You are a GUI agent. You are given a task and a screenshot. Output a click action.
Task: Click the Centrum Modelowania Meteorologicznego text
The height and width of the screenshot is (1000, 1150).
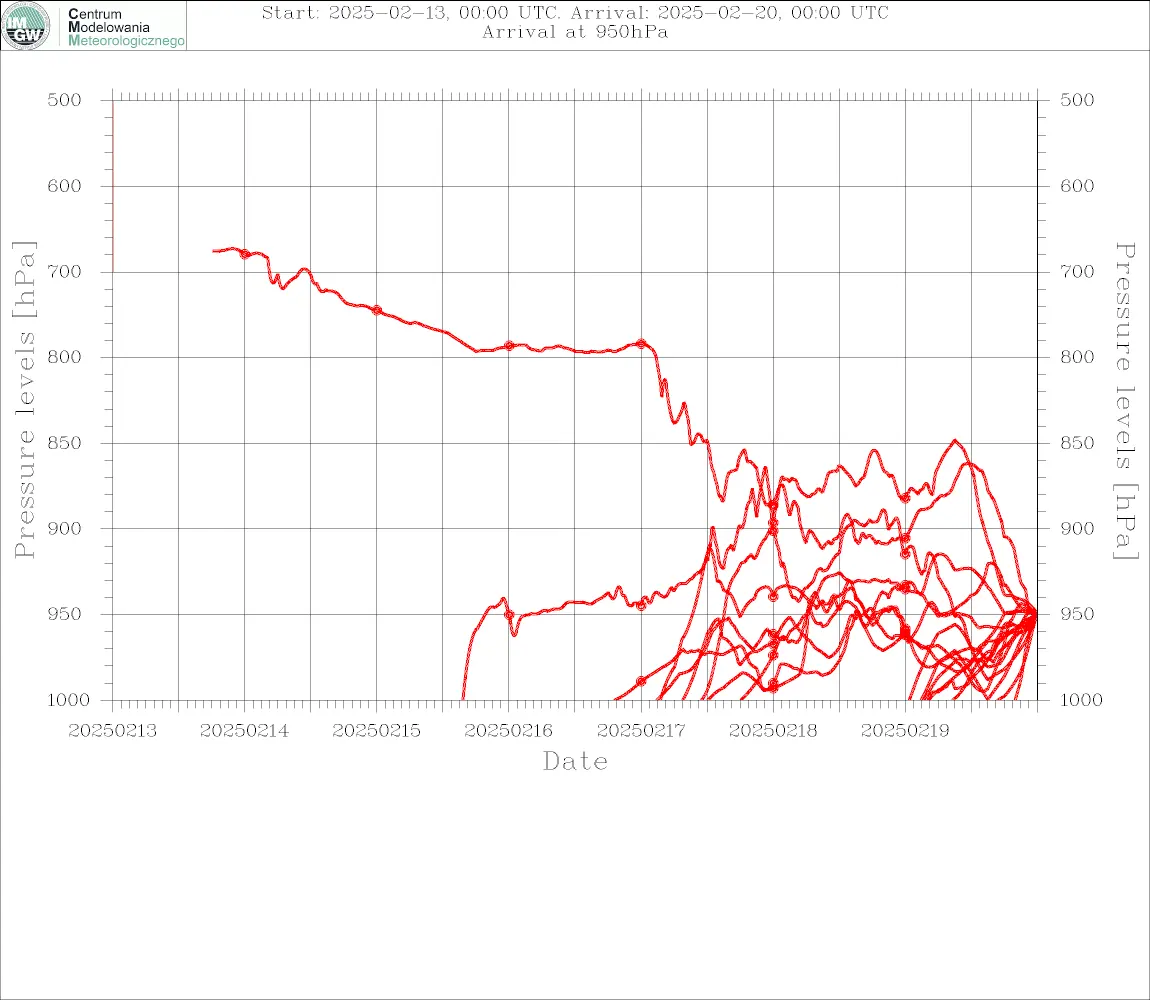coord(126,27)
